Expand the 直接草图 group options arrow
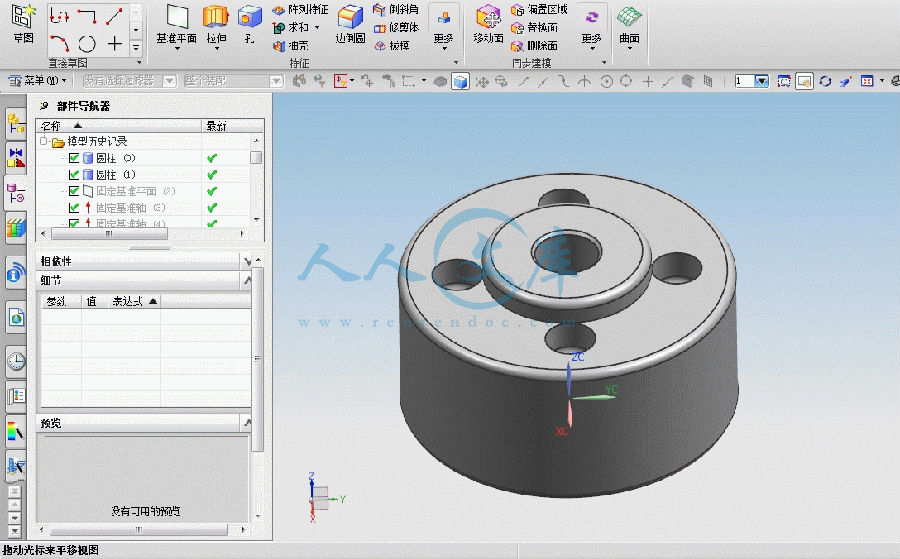This screenshot has width=900, height=559. tap(138, 63)
